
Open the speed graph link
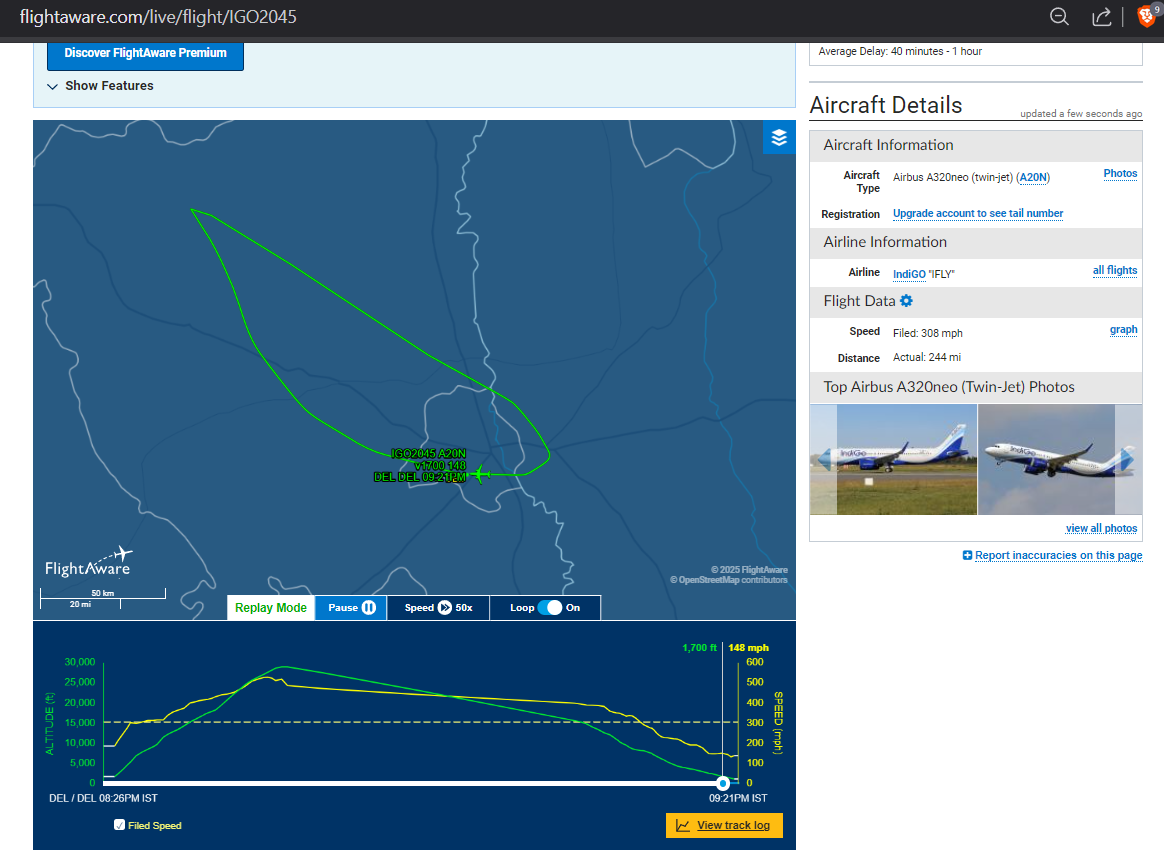1123,330
